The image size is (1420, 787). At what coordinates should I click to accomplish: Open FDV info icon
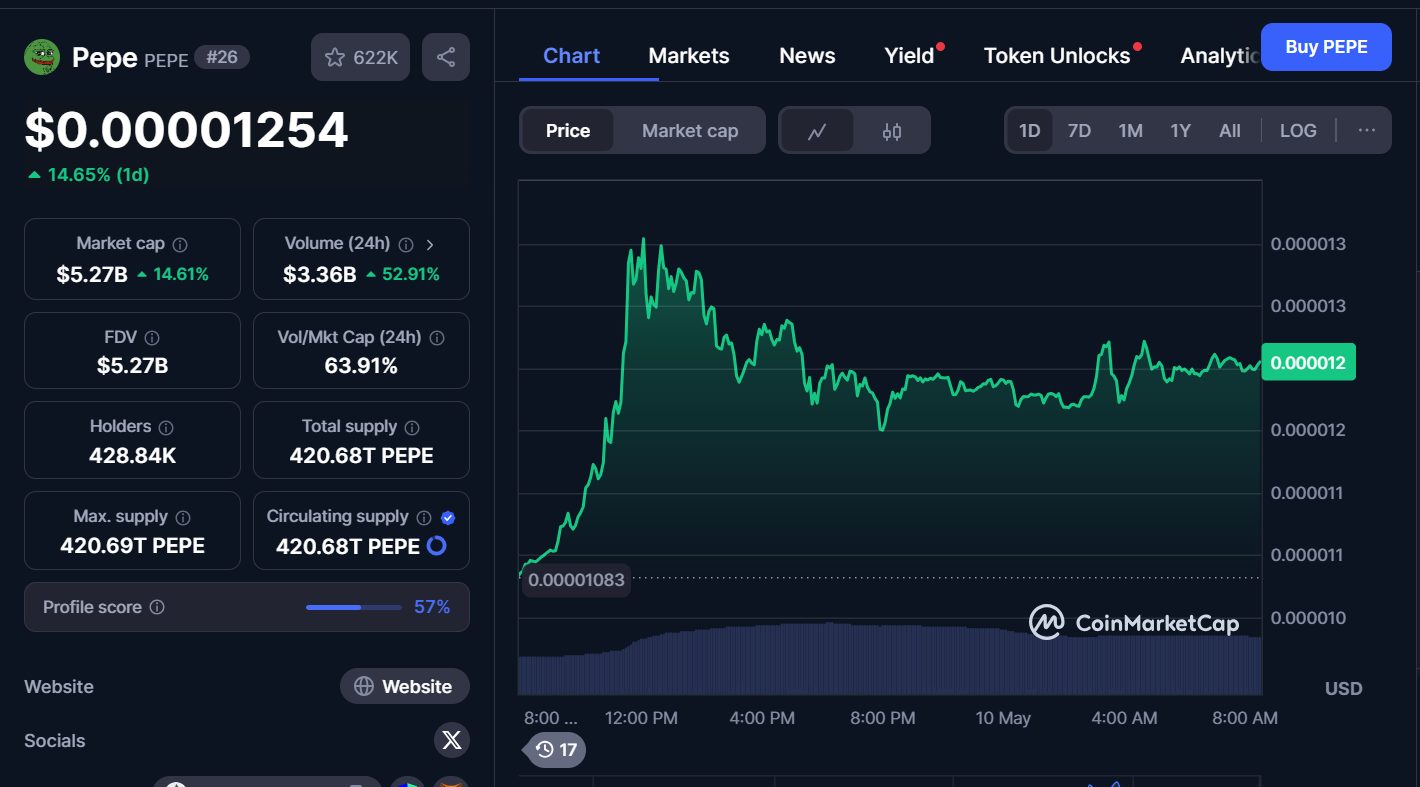click(x=152, y=338)
